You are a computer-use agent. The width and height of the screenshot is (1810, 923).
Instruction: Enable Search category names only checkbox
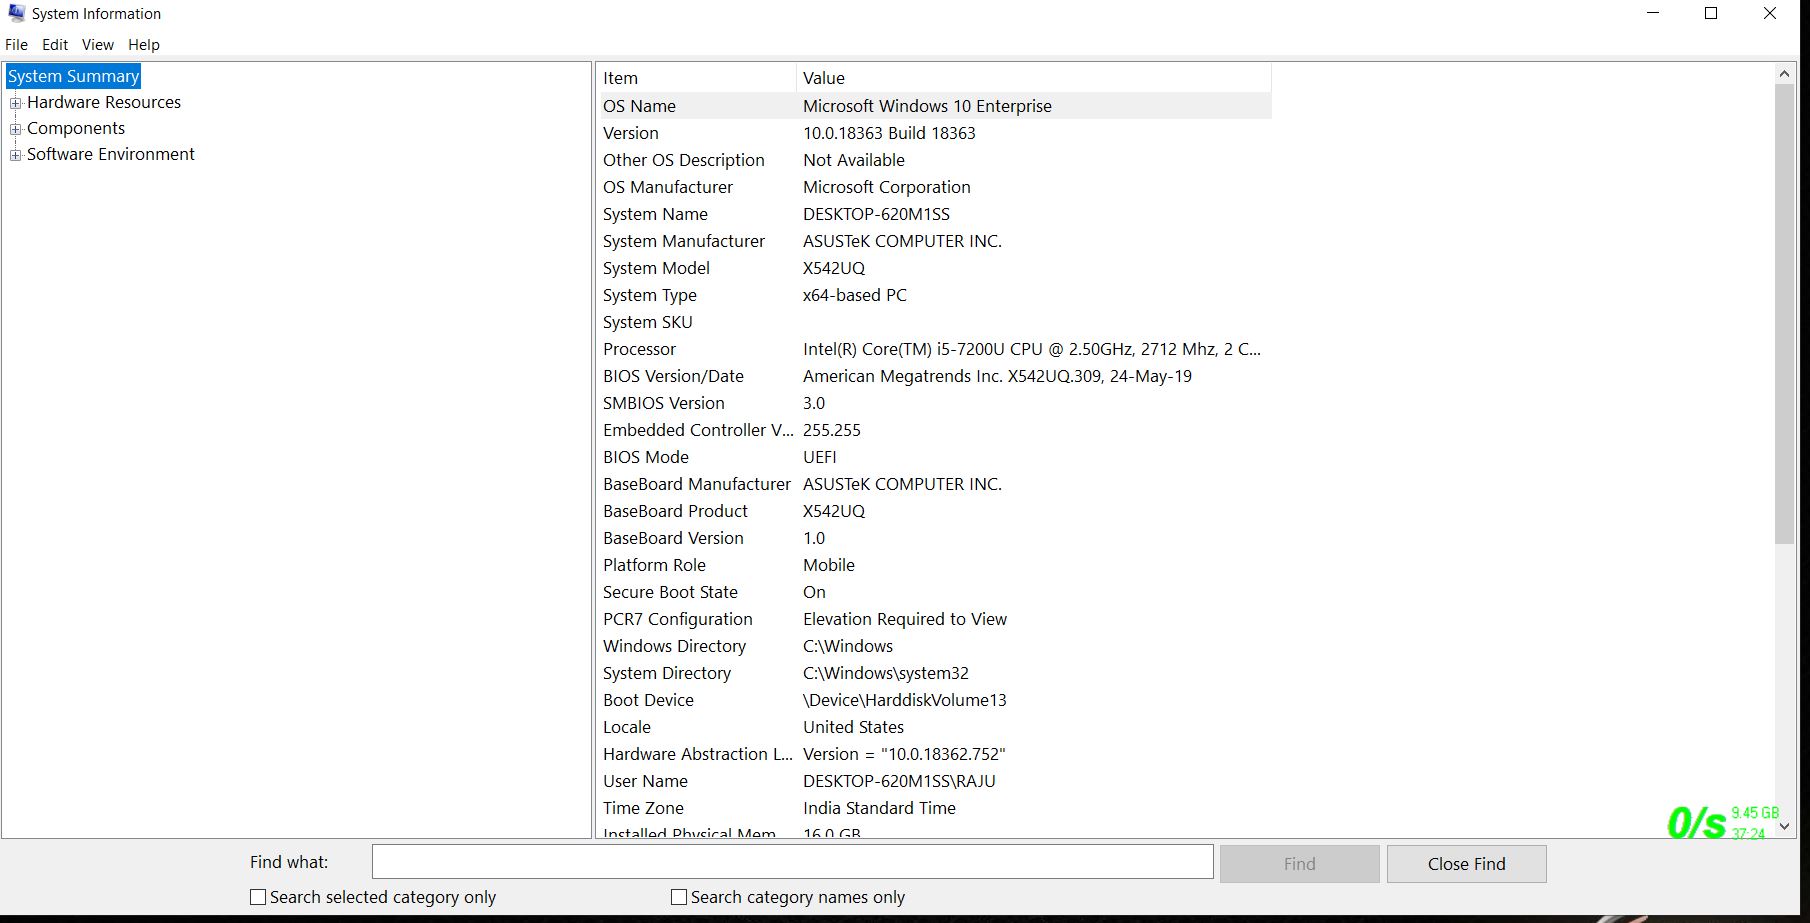pos(679,897)
